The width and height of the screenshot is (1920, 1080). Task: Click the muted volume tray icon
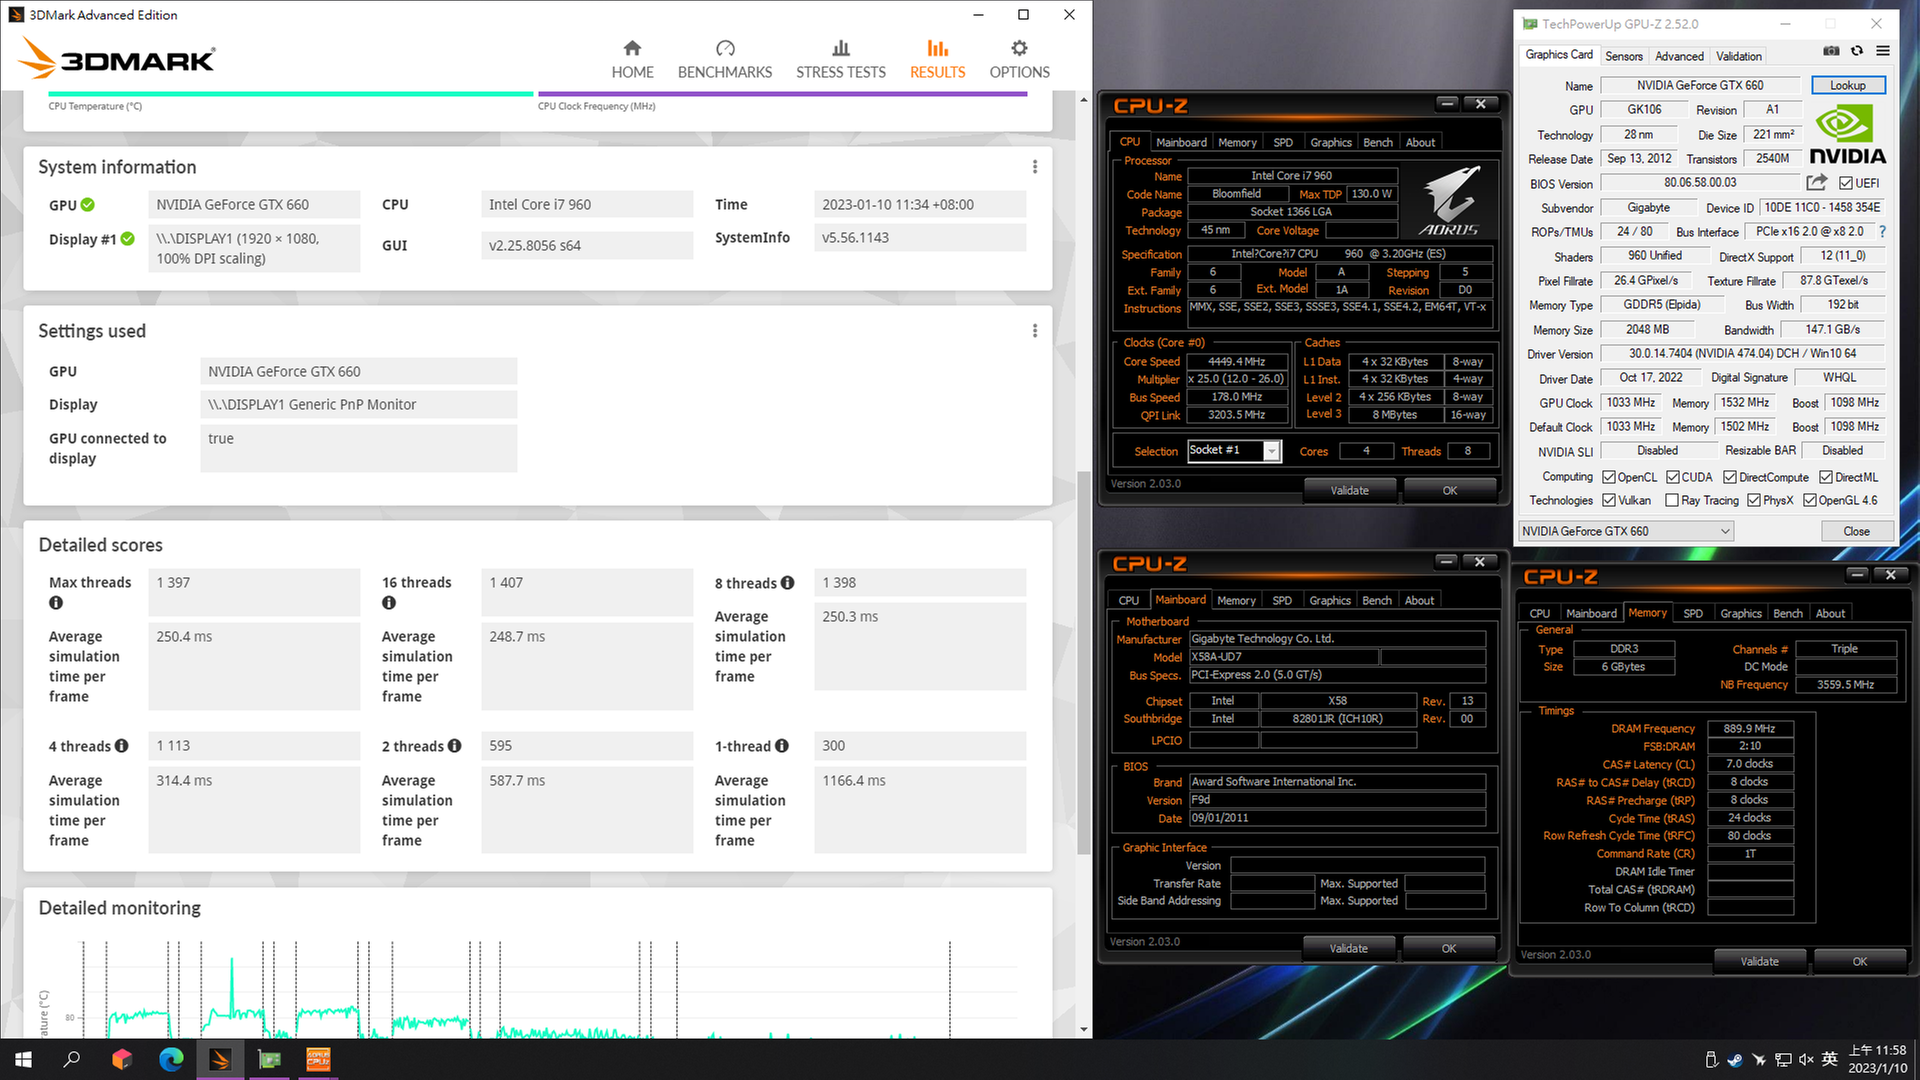pos(1806,1060)
